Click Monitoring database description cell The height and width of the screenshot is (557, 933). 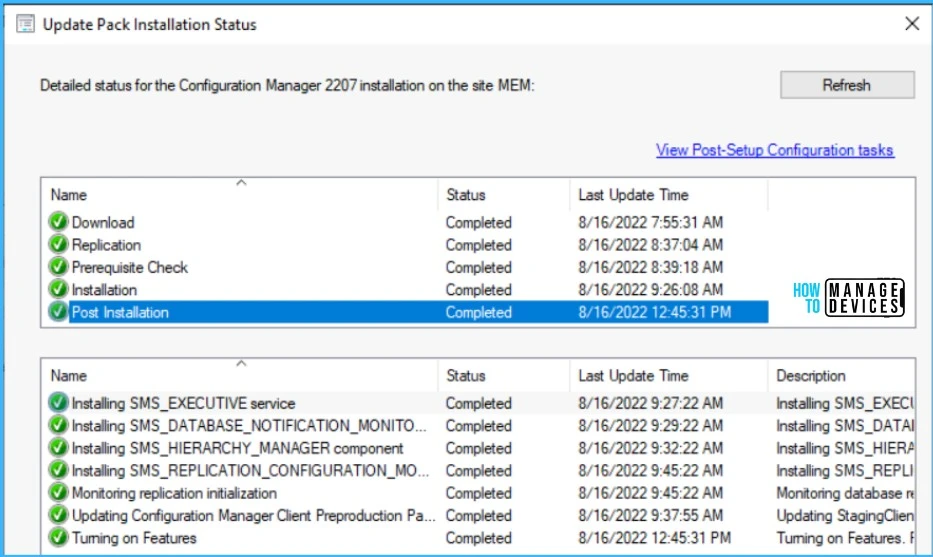pyautogui.click(x=845, y=493)
